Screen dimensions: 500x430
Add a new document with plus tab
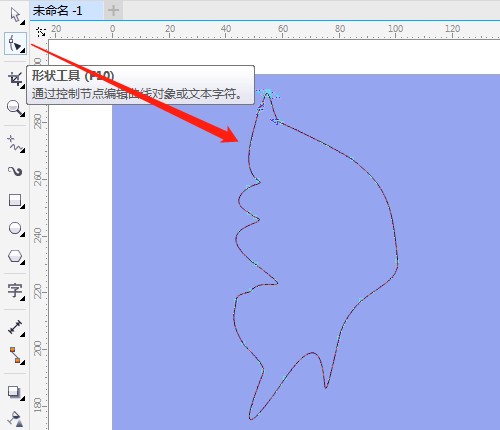[x=113, y=11]
